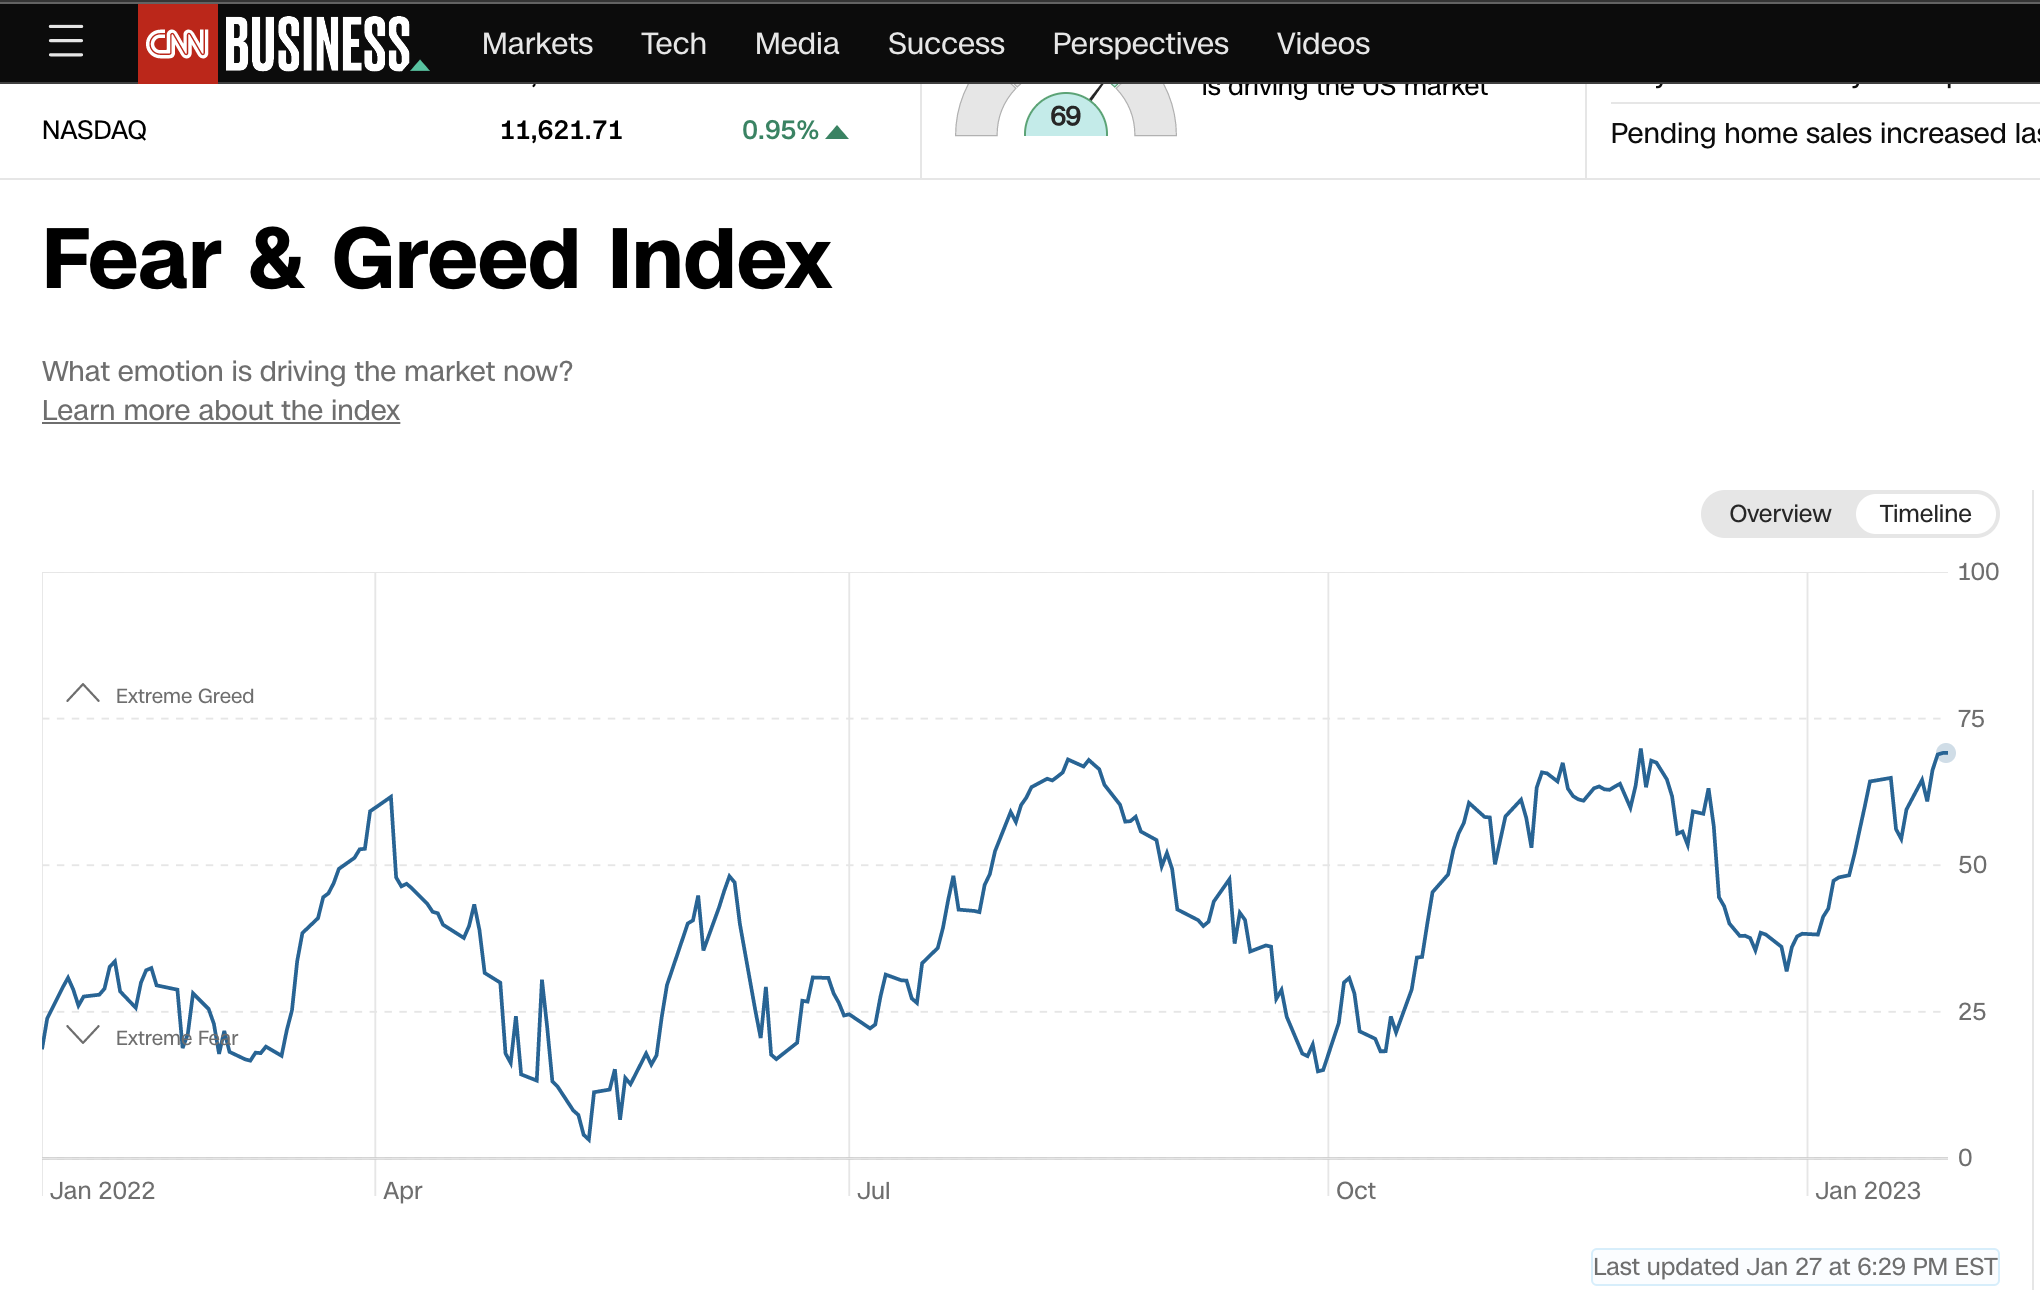
Task: Open Pending home sales increased headline
Action: tap(1824, 133)
